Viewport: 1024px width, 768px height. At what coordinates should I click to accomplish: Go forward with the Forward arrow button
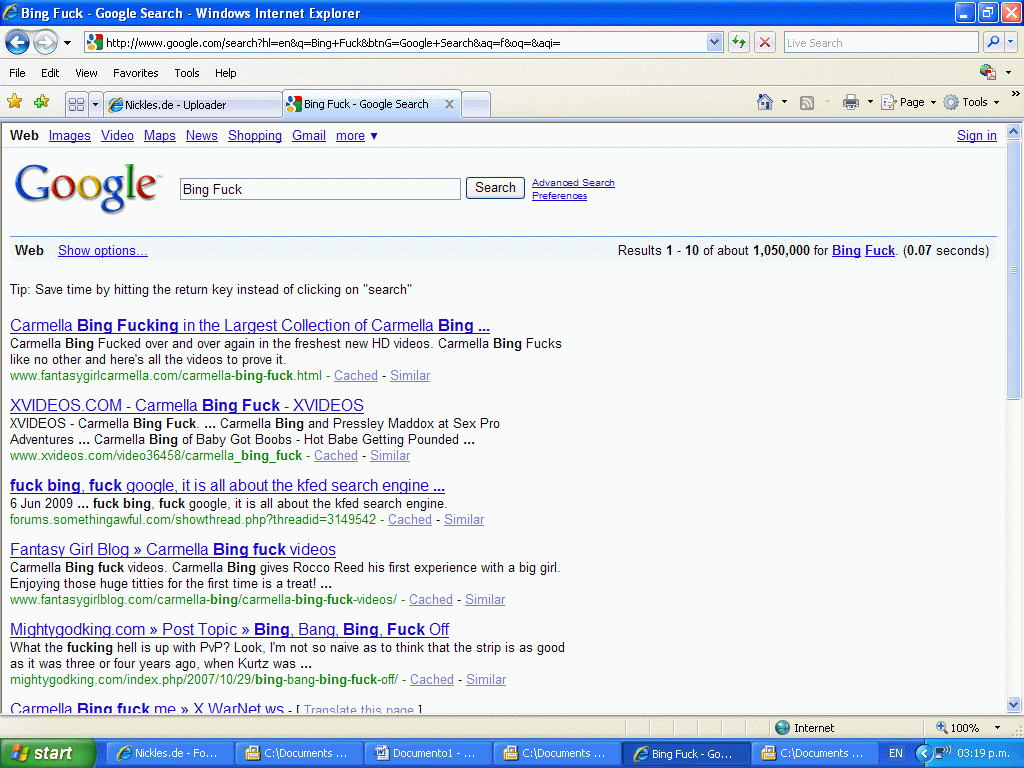click(x=45, y=43)
